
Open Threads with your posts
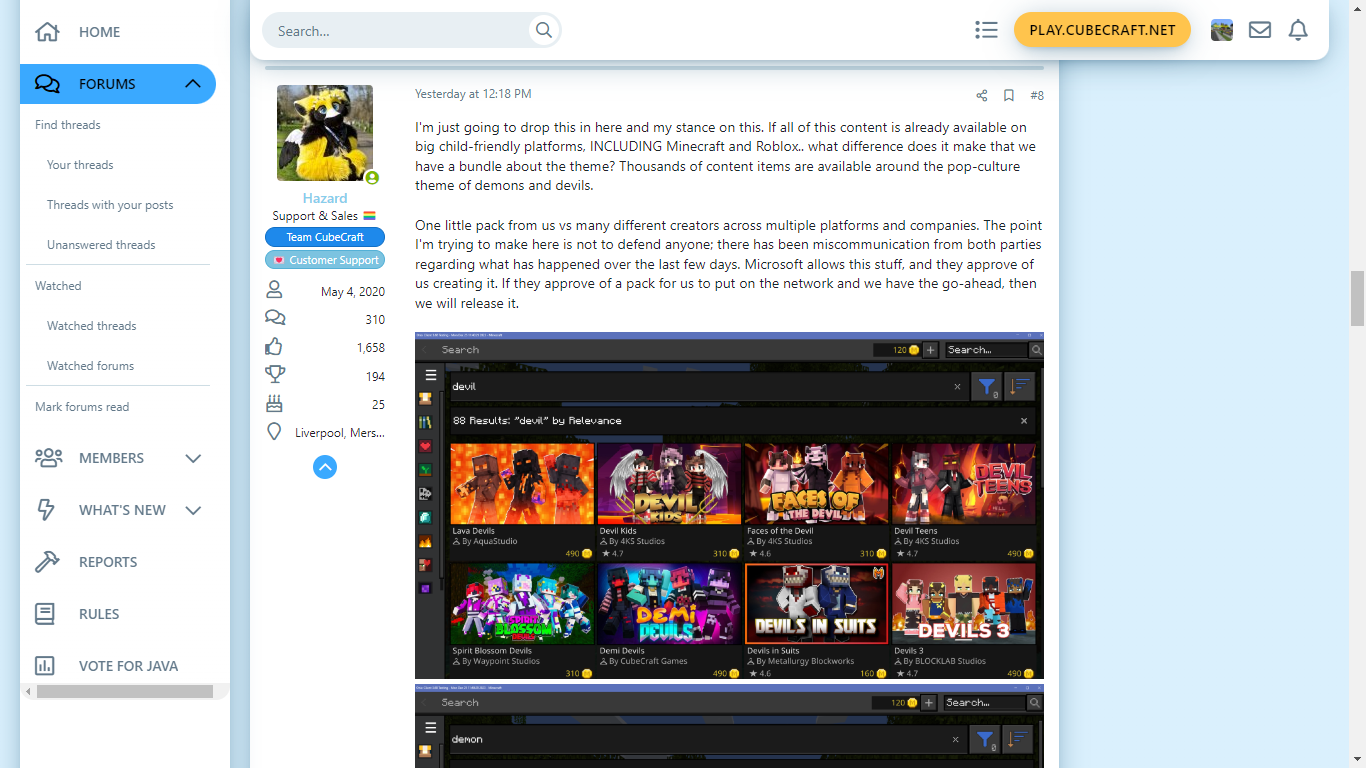(x=110, y=205)
